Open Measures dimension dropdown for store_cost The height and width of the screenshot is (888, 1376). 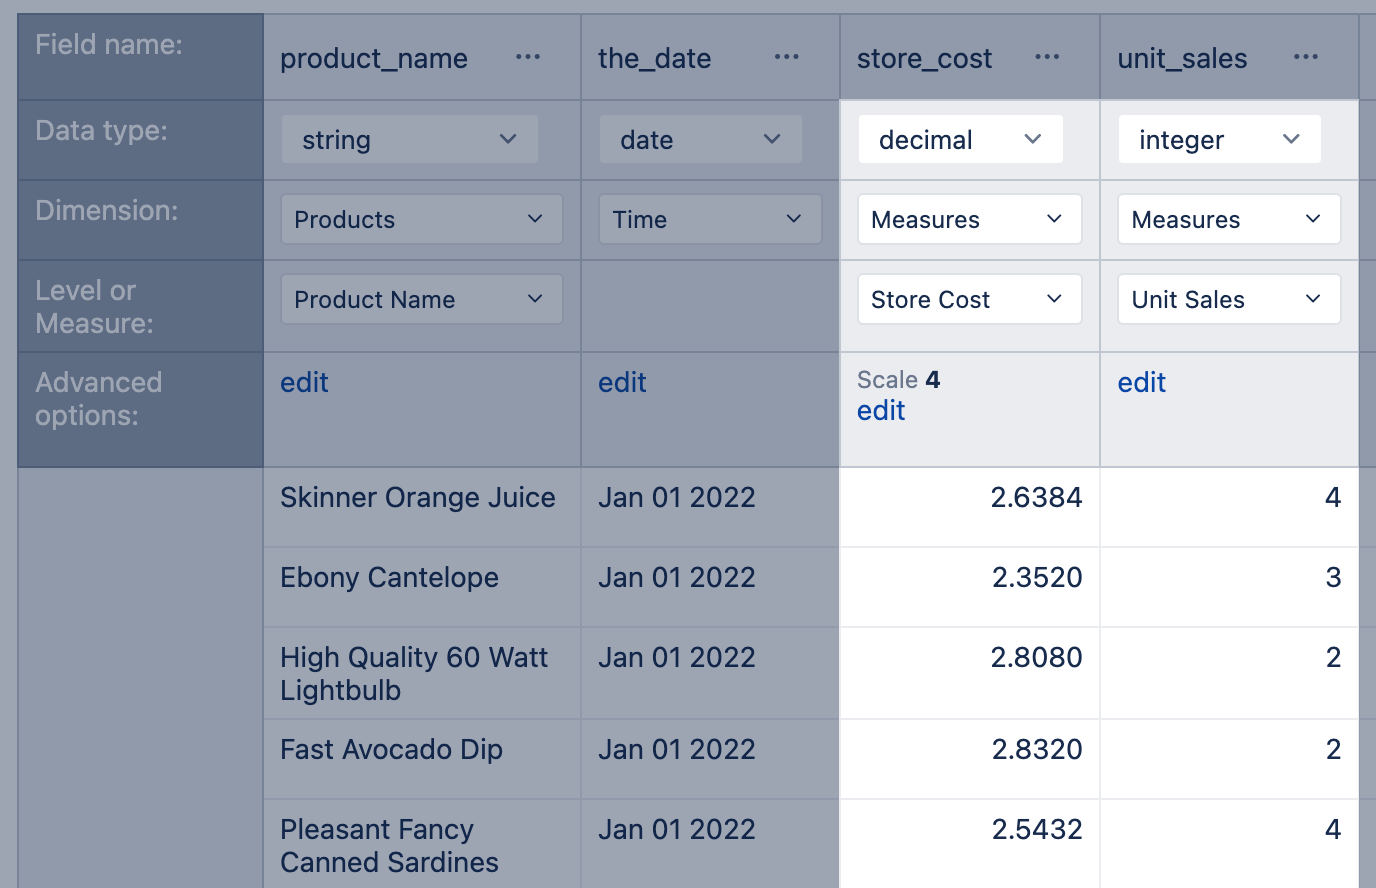(969, 220)
